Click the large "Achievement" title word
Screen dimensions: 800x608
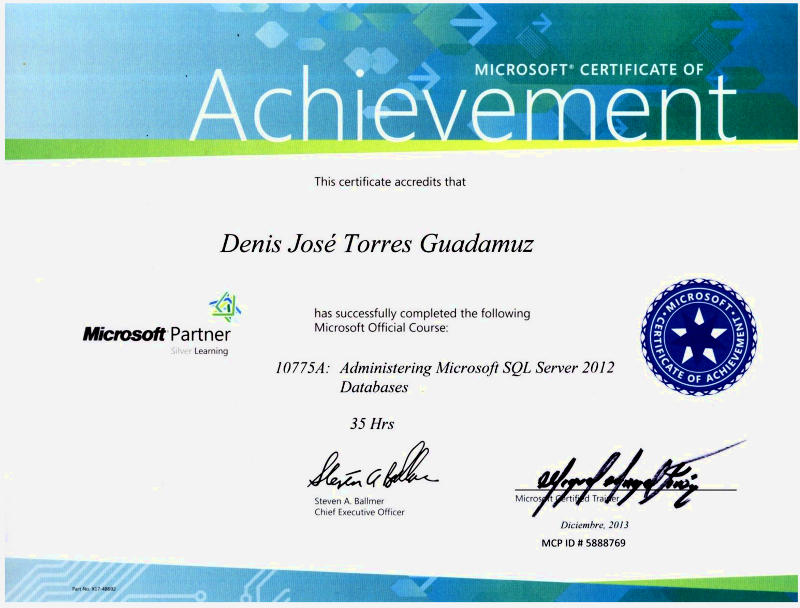462,105
